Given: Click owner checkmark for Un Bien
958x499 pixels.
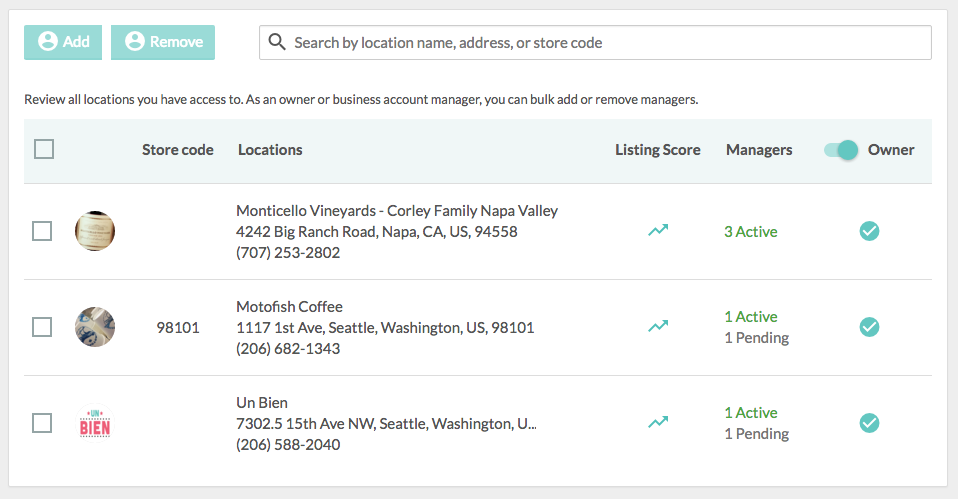Looking at the screenshot, I should click(869, 423).
